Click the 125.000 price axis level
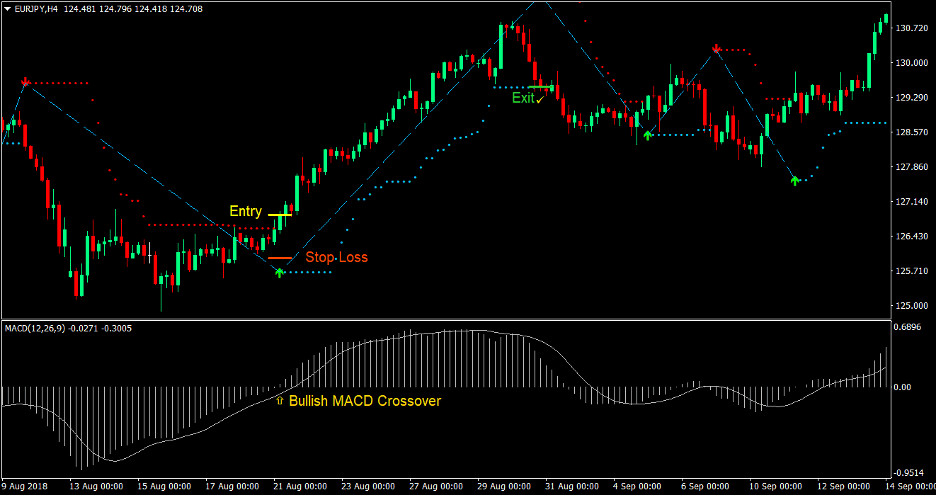 pyautogui.click(x=912, y=306)
